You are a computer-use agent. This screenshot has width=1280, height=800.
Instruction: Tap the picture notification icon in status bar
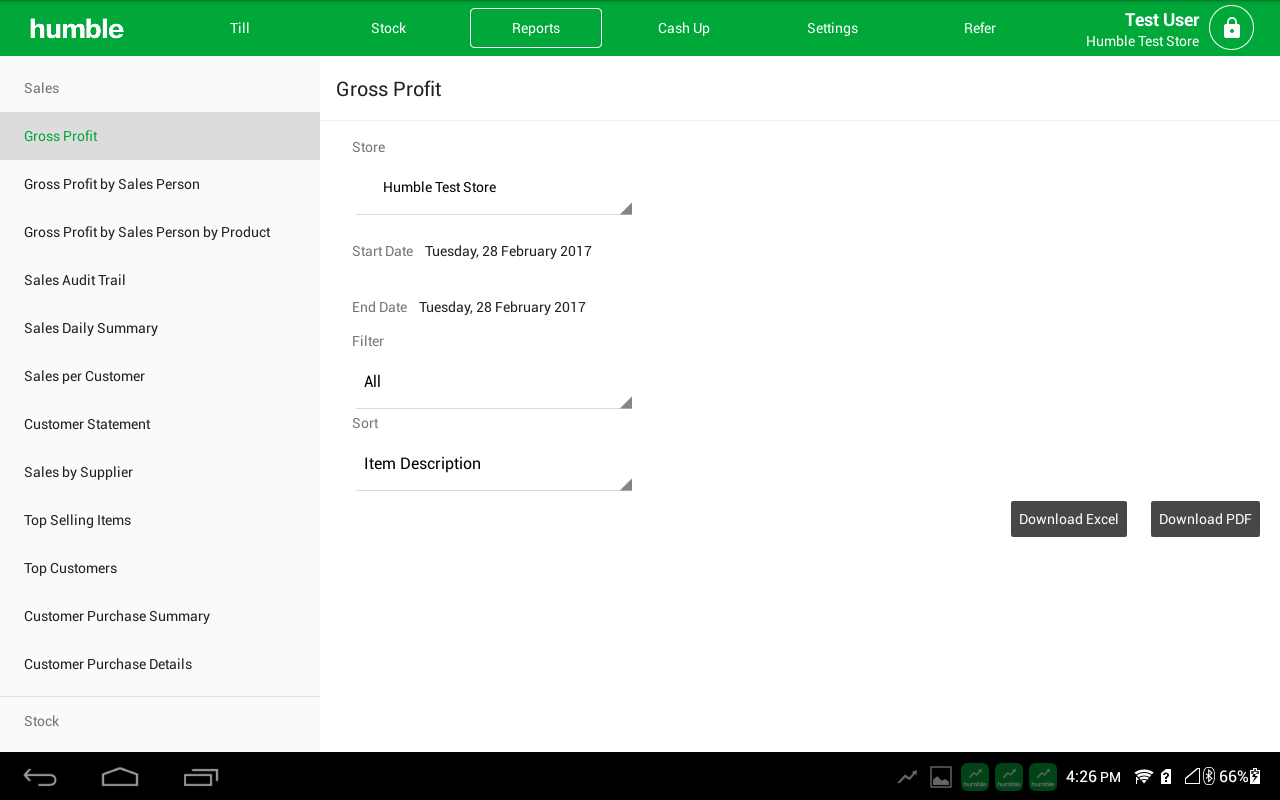coord(941,777)
